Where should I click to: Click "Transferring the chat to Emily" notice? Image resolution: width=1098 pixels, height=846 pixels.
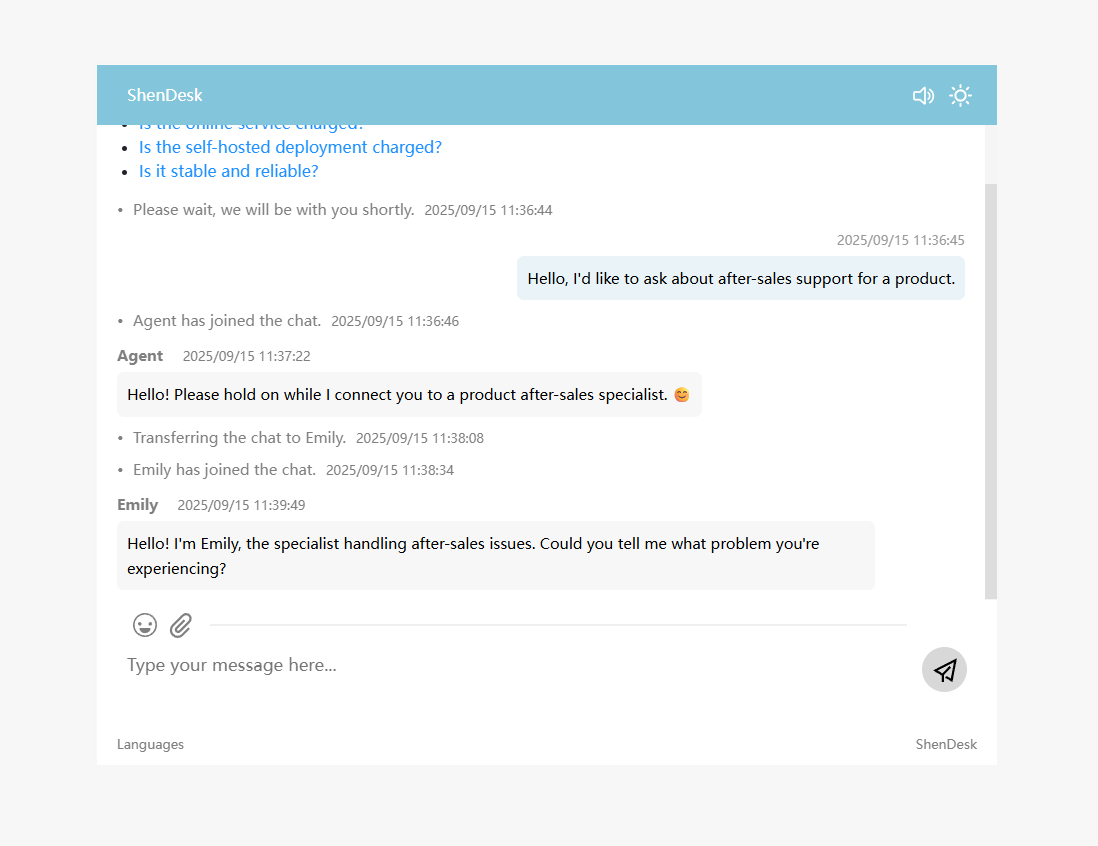[239, 438]
